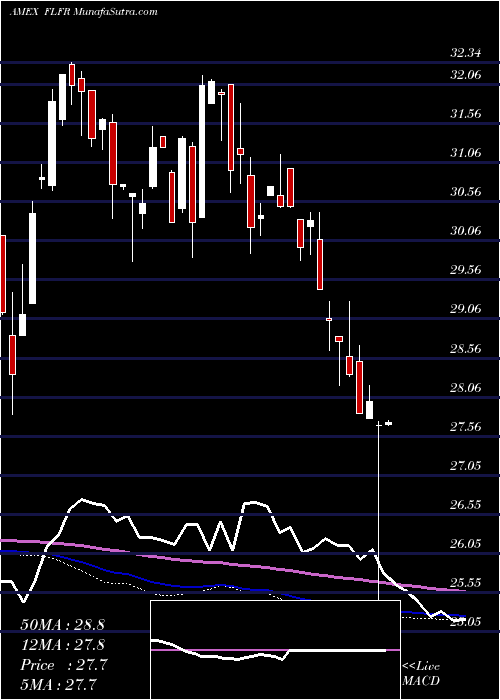Click the <<Live MACD label

pyautogui.click(x=421, y=674)
